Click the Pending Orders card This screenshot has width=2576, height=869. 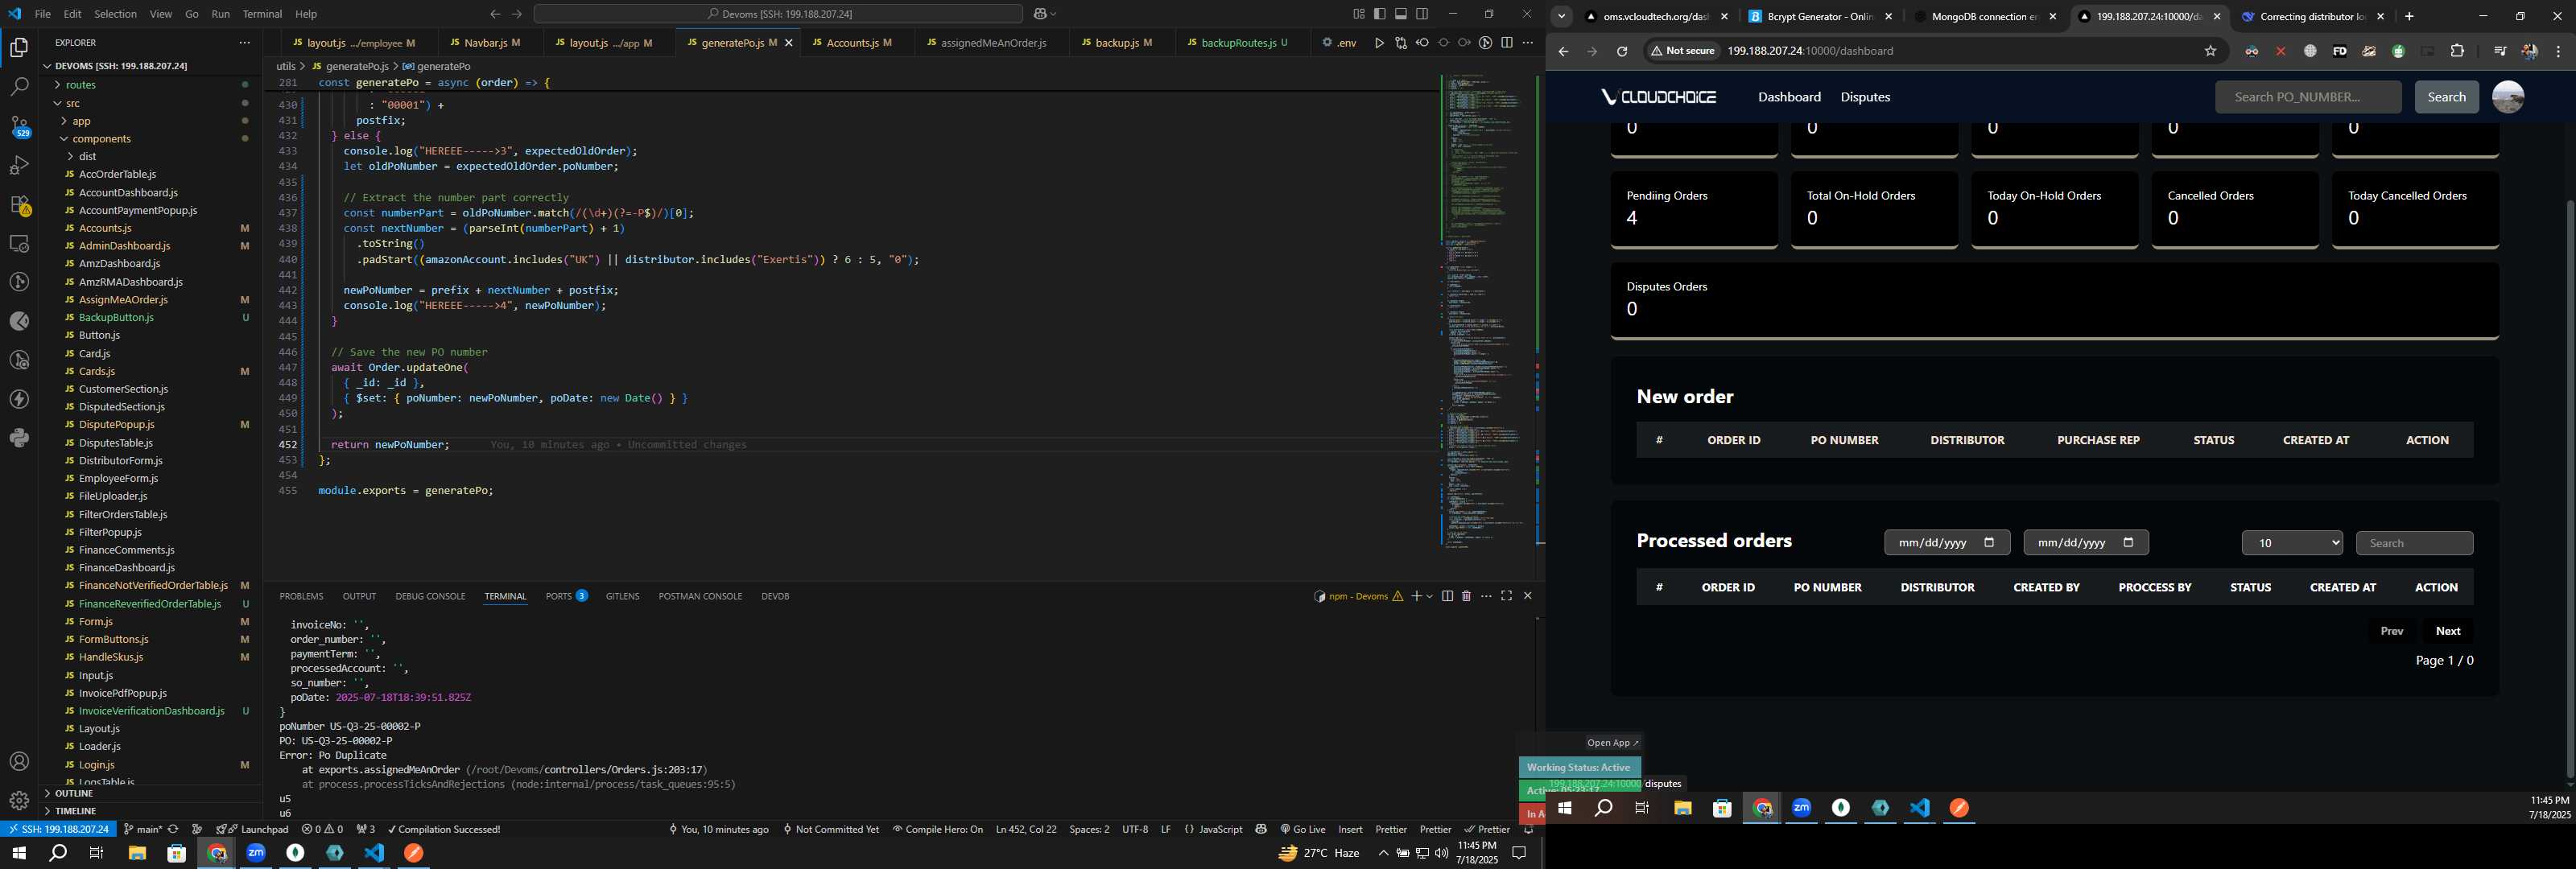(x=1693, y=209)
